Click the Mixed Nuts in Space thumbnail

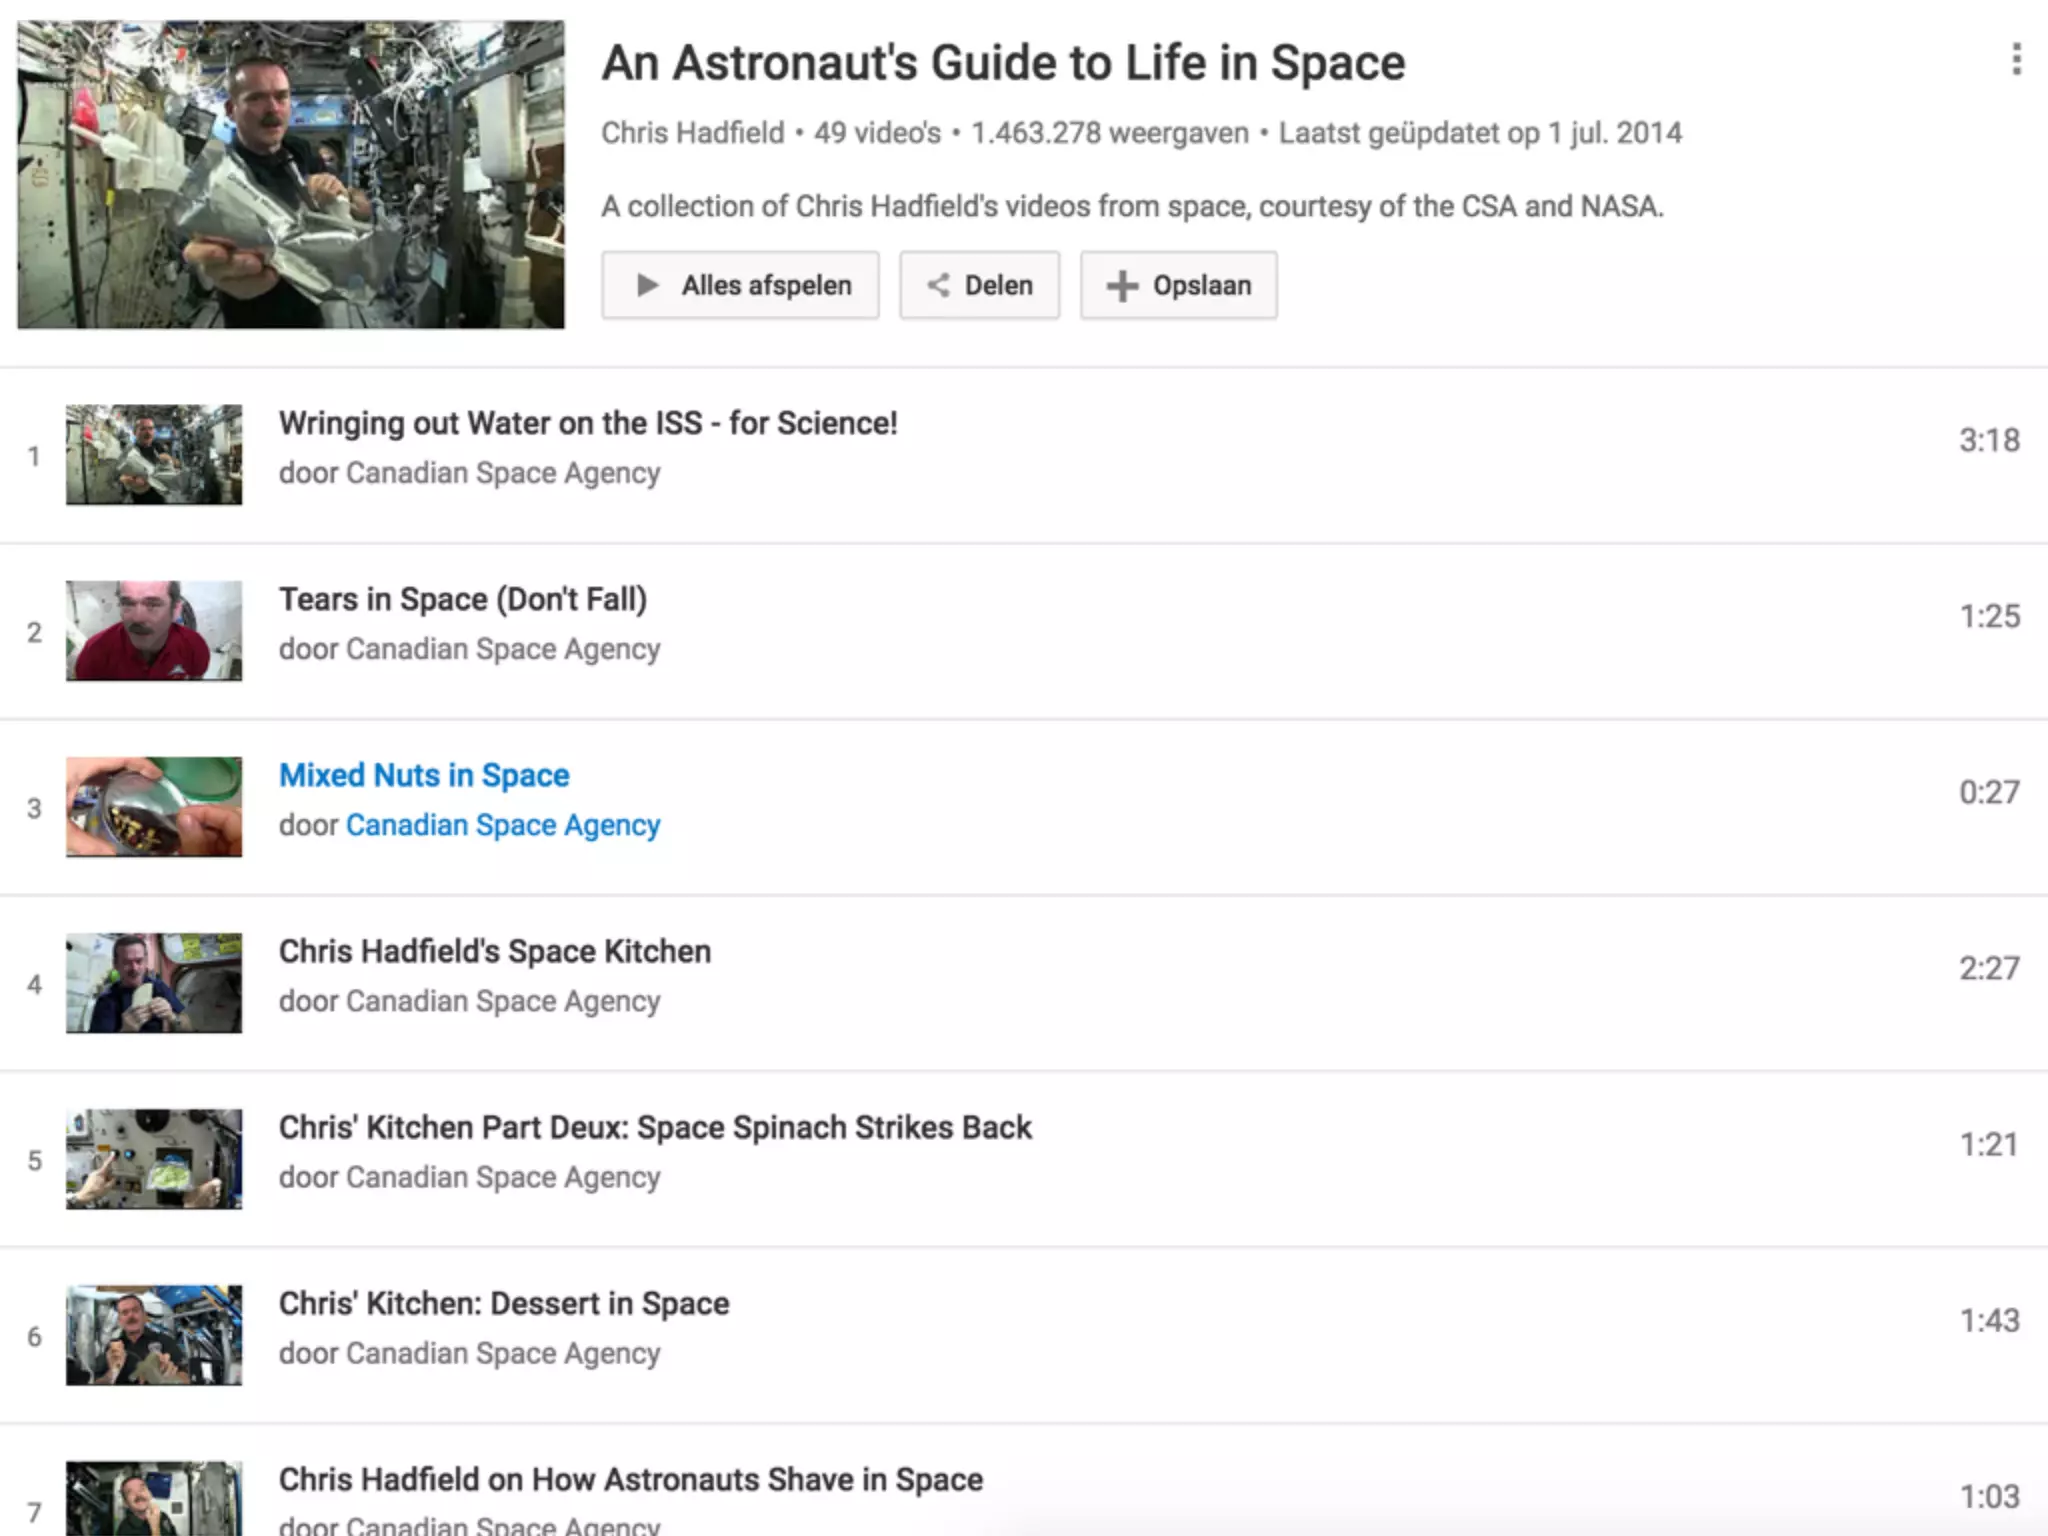154,807
